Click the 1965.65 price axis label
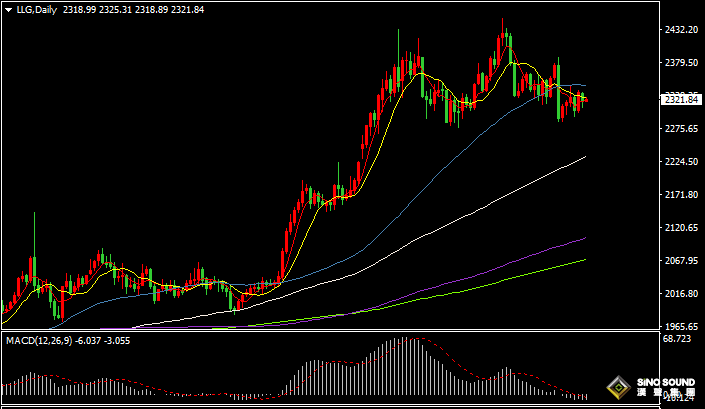The height and width of the screenshot is (409, 705). (681, 327)
